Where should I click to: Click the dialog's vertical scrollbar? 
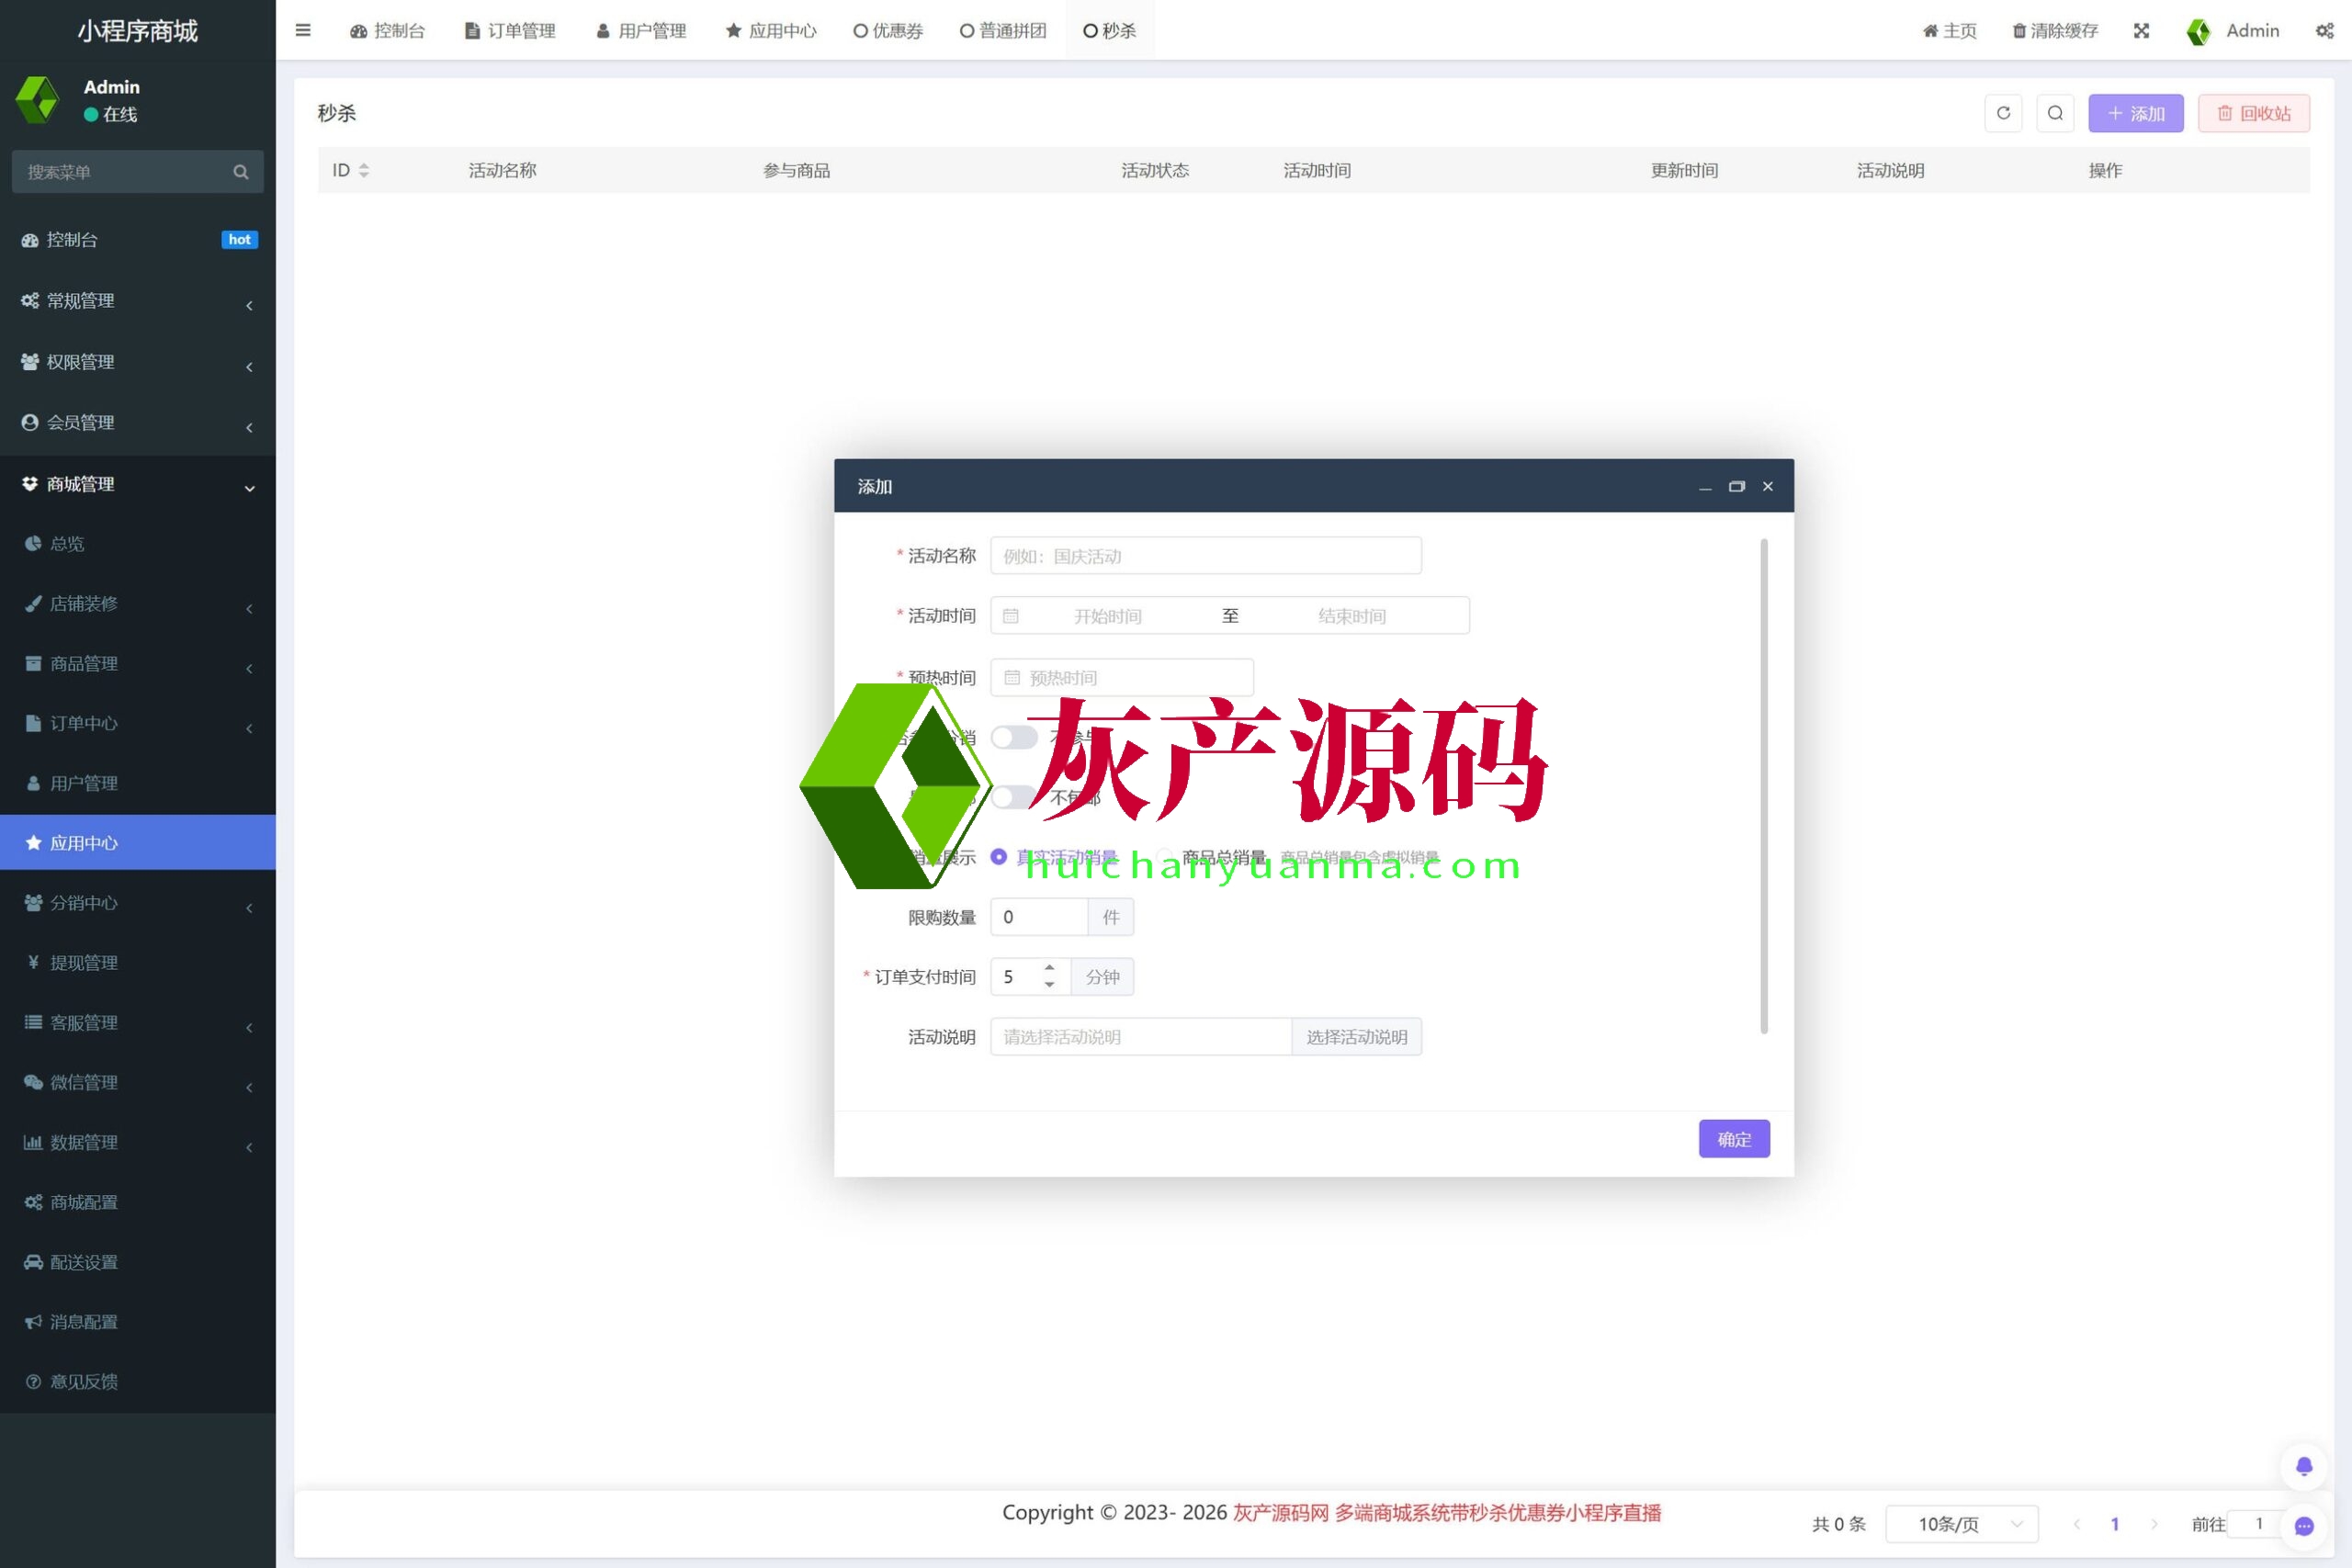(1764, 786)
